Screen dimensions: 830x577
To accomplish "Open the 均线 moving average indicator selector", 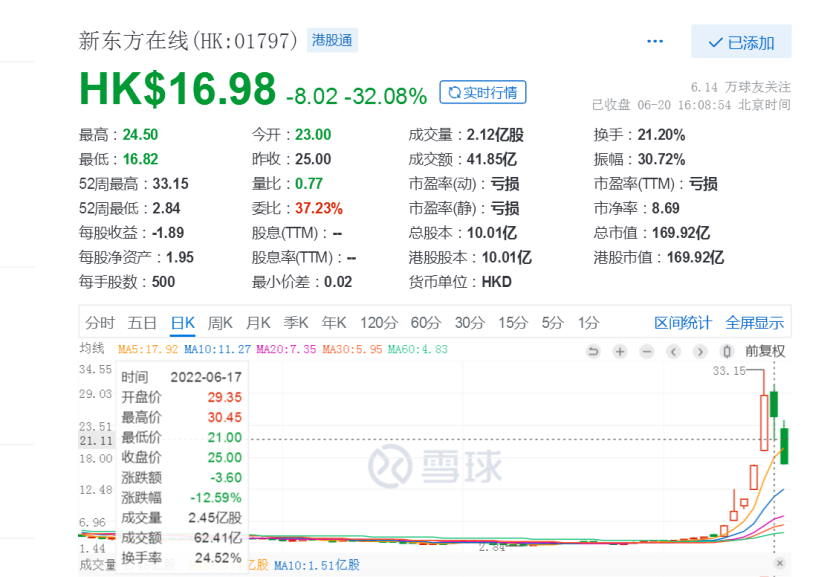I will [92, 348].
